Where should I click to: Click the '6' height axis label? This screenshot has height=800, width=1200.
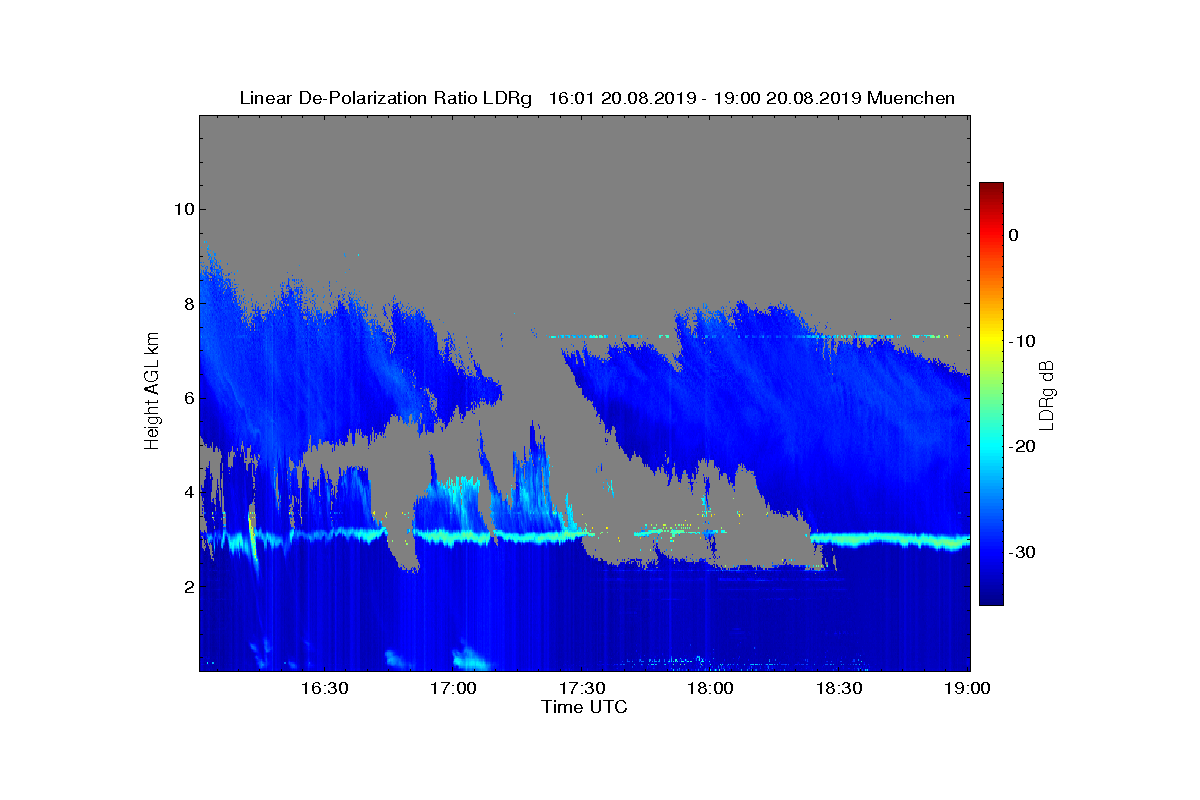coord(187,398)
